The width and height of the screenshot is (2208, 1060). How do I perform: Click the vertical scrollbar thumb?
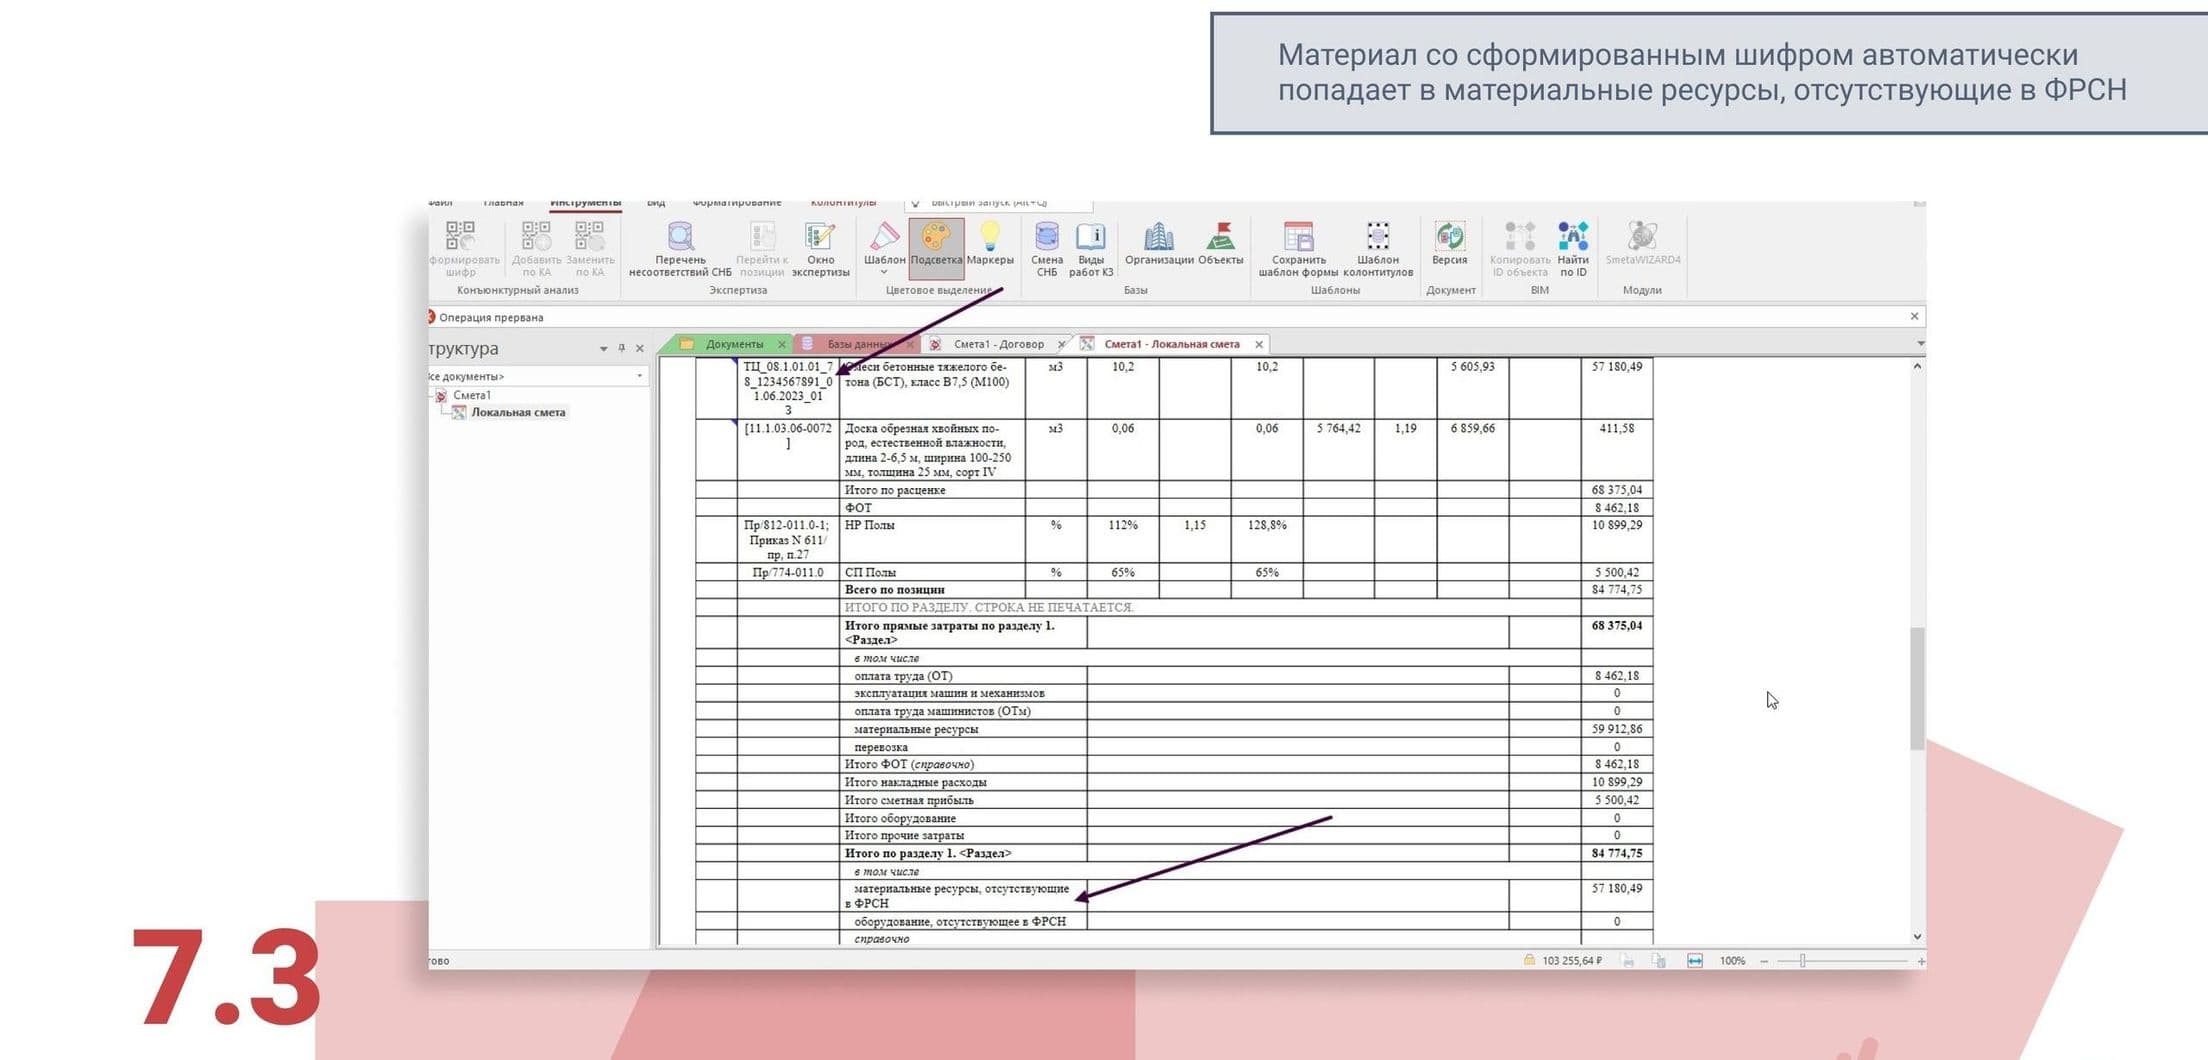(1917, 688)
